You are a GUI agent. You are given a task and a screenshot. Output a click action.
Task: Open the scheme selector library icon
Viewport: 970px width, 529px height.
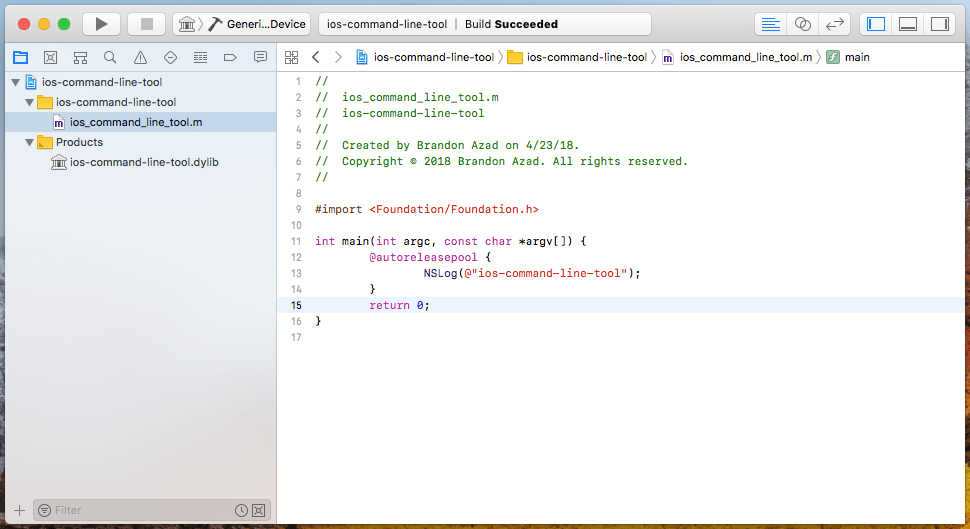[186, 24]
